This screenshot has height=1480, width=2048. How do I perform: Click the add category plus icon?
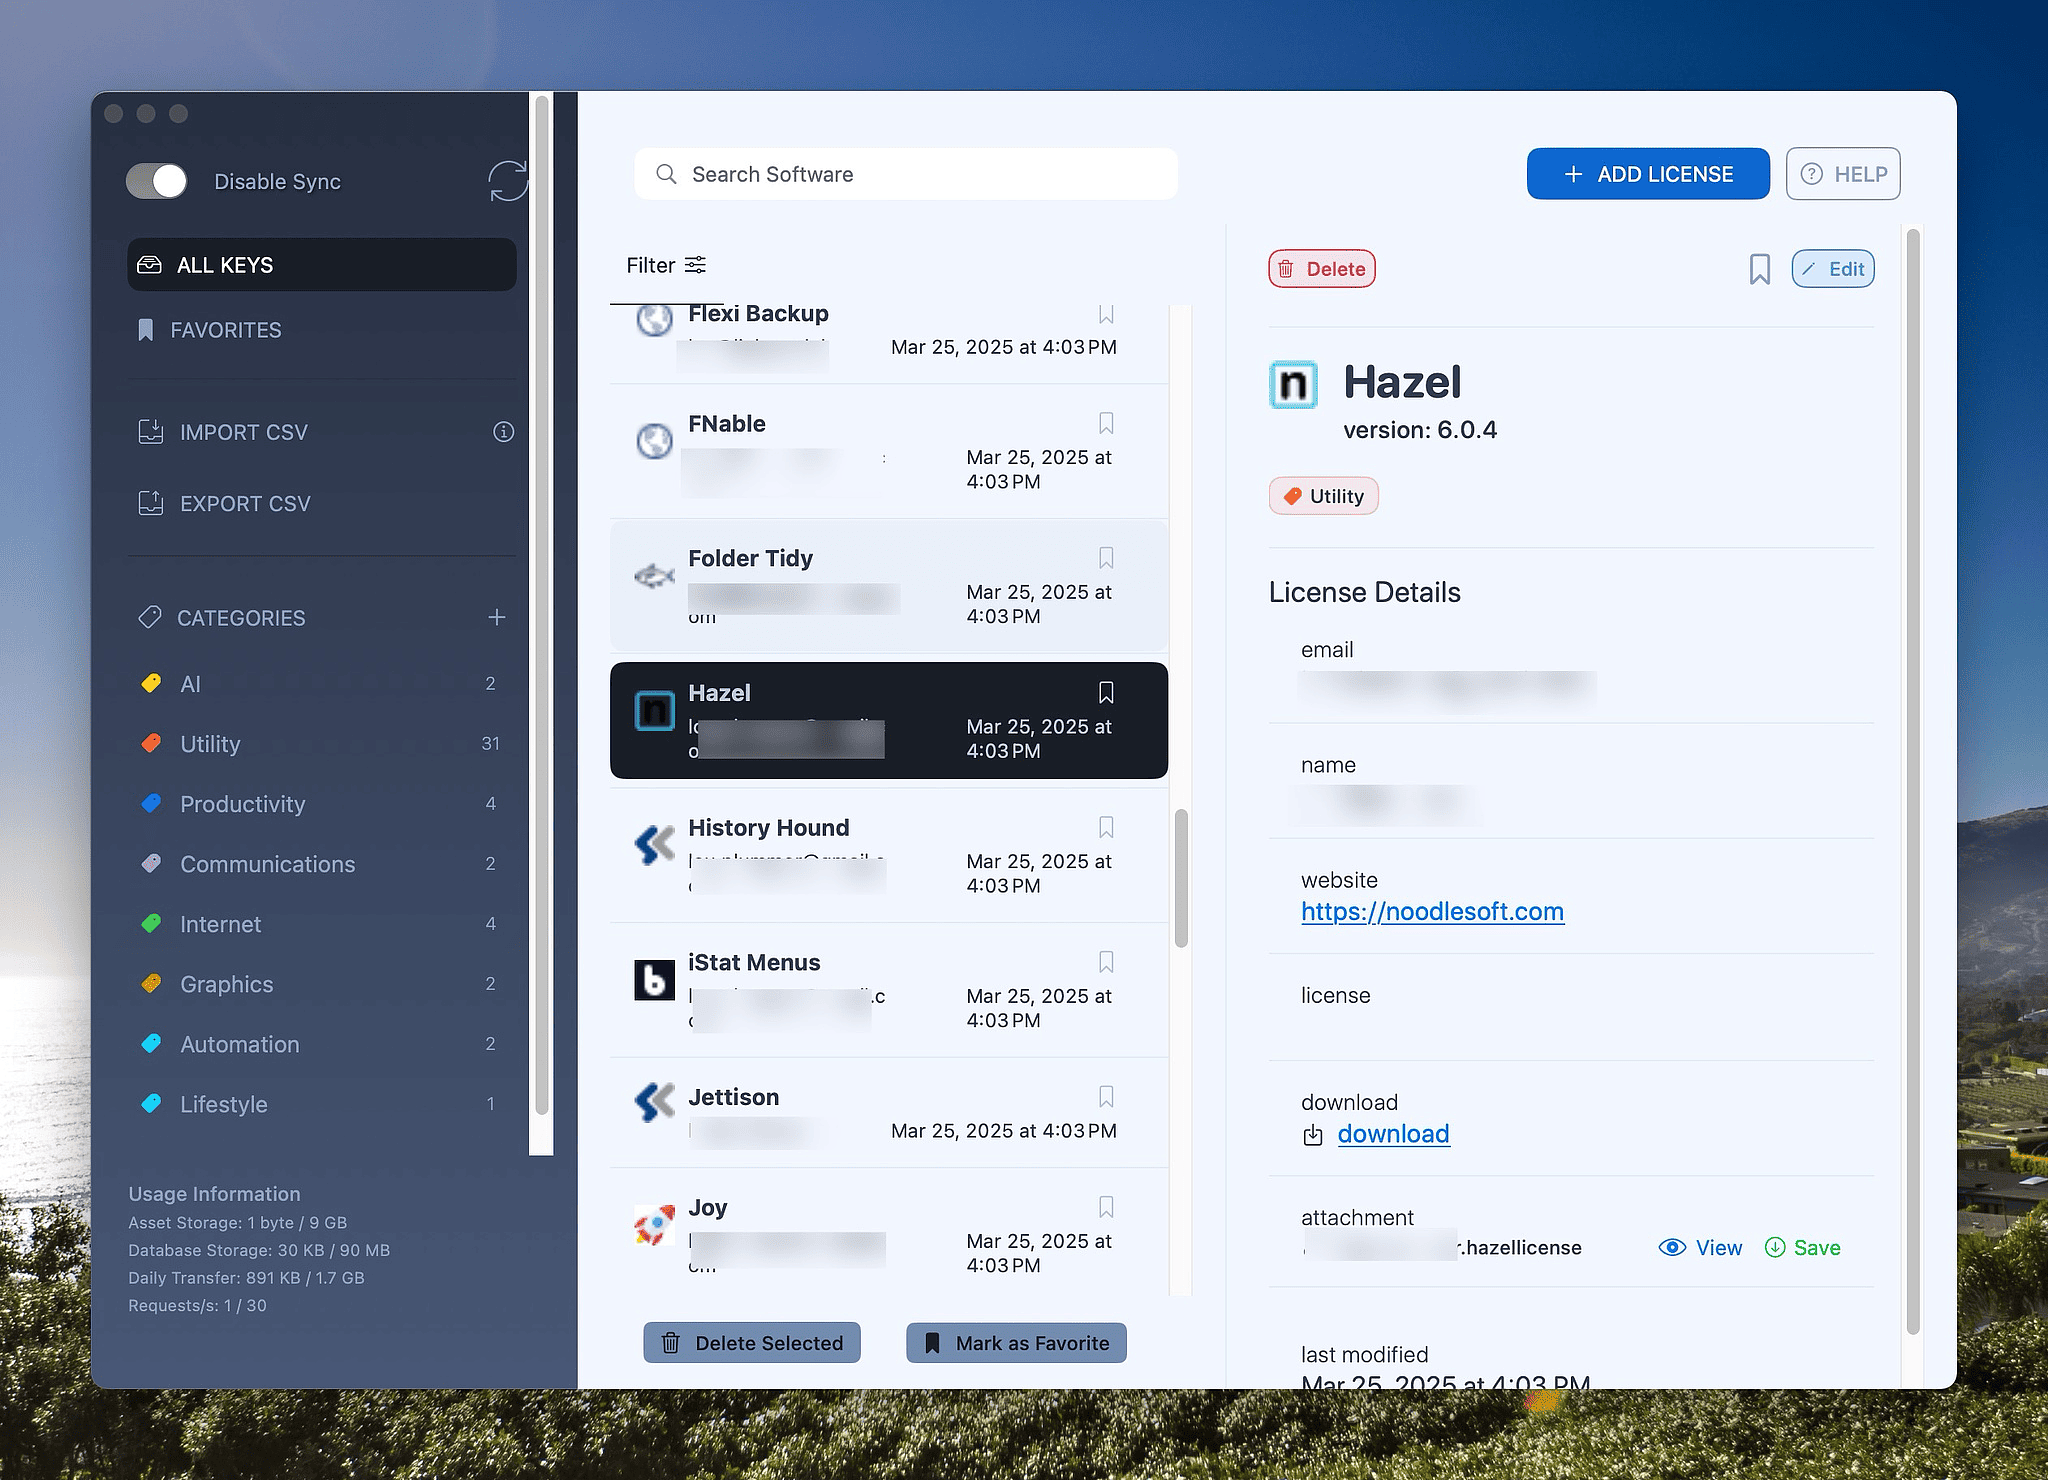click(497, 617)
